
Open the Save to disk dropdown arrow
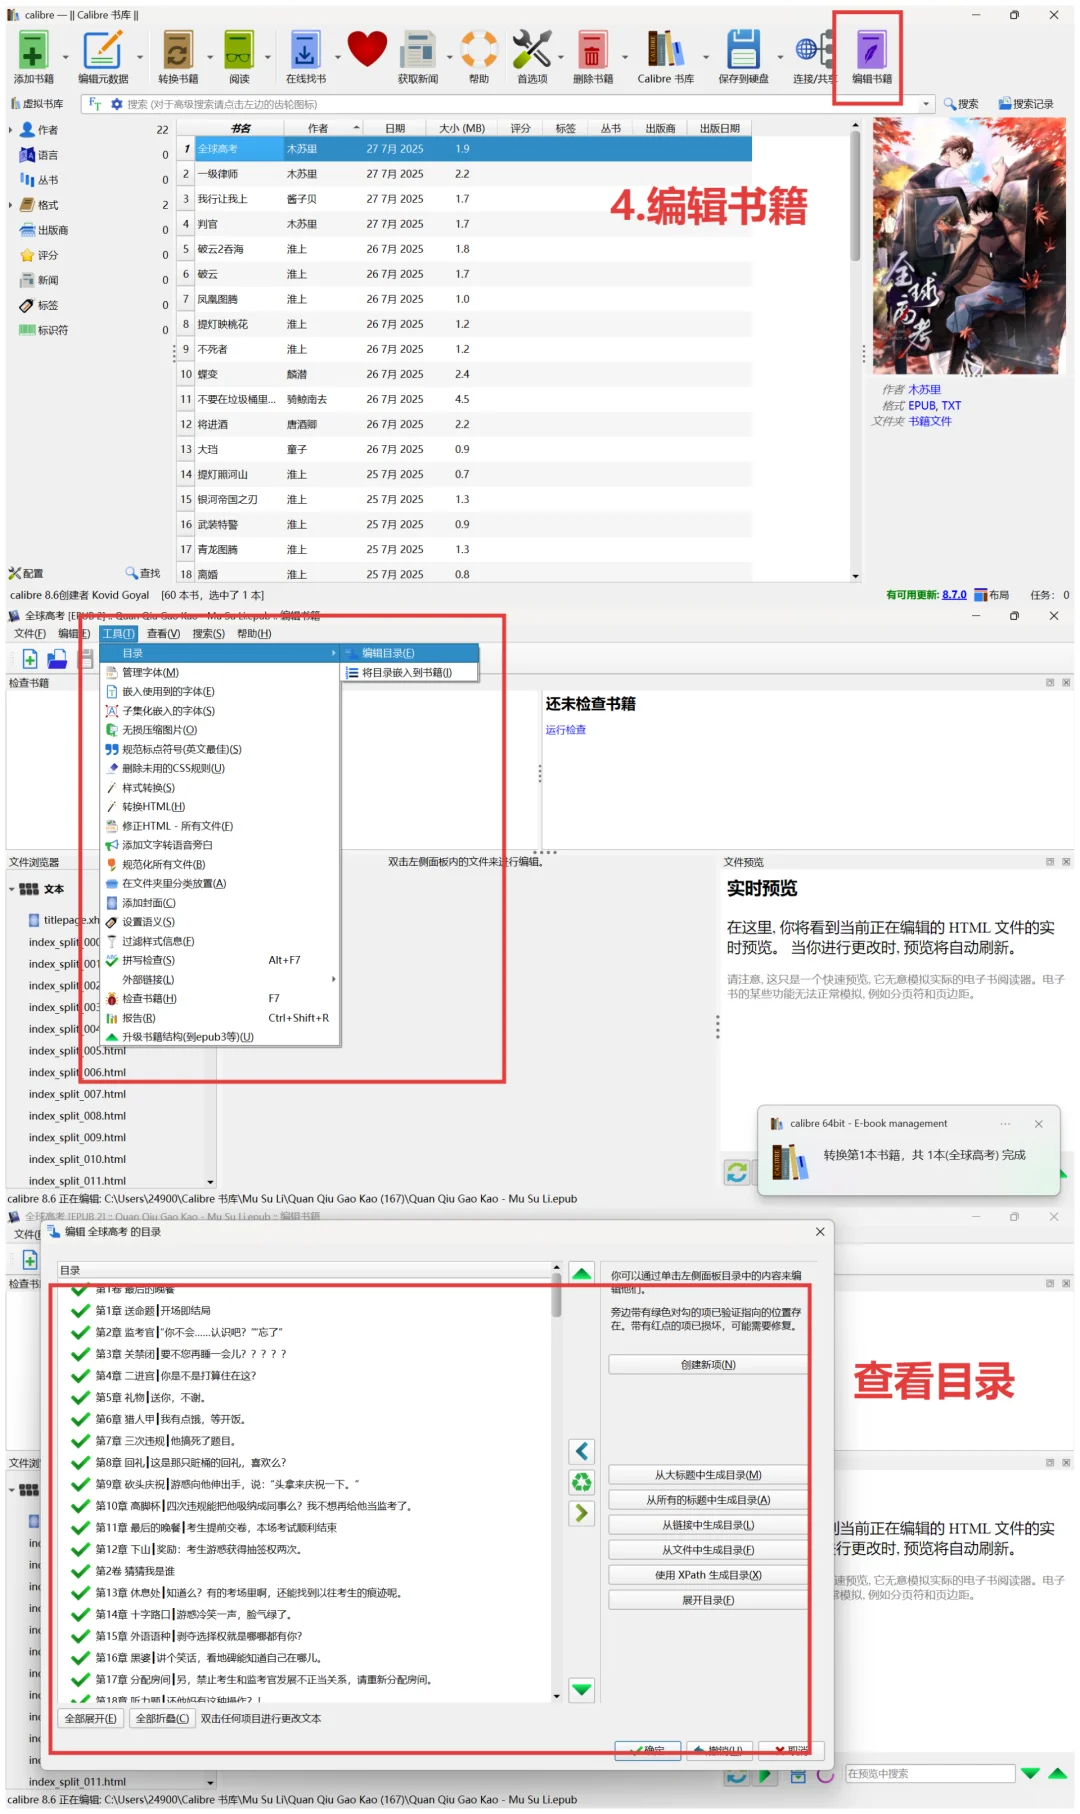coord(779,57)
